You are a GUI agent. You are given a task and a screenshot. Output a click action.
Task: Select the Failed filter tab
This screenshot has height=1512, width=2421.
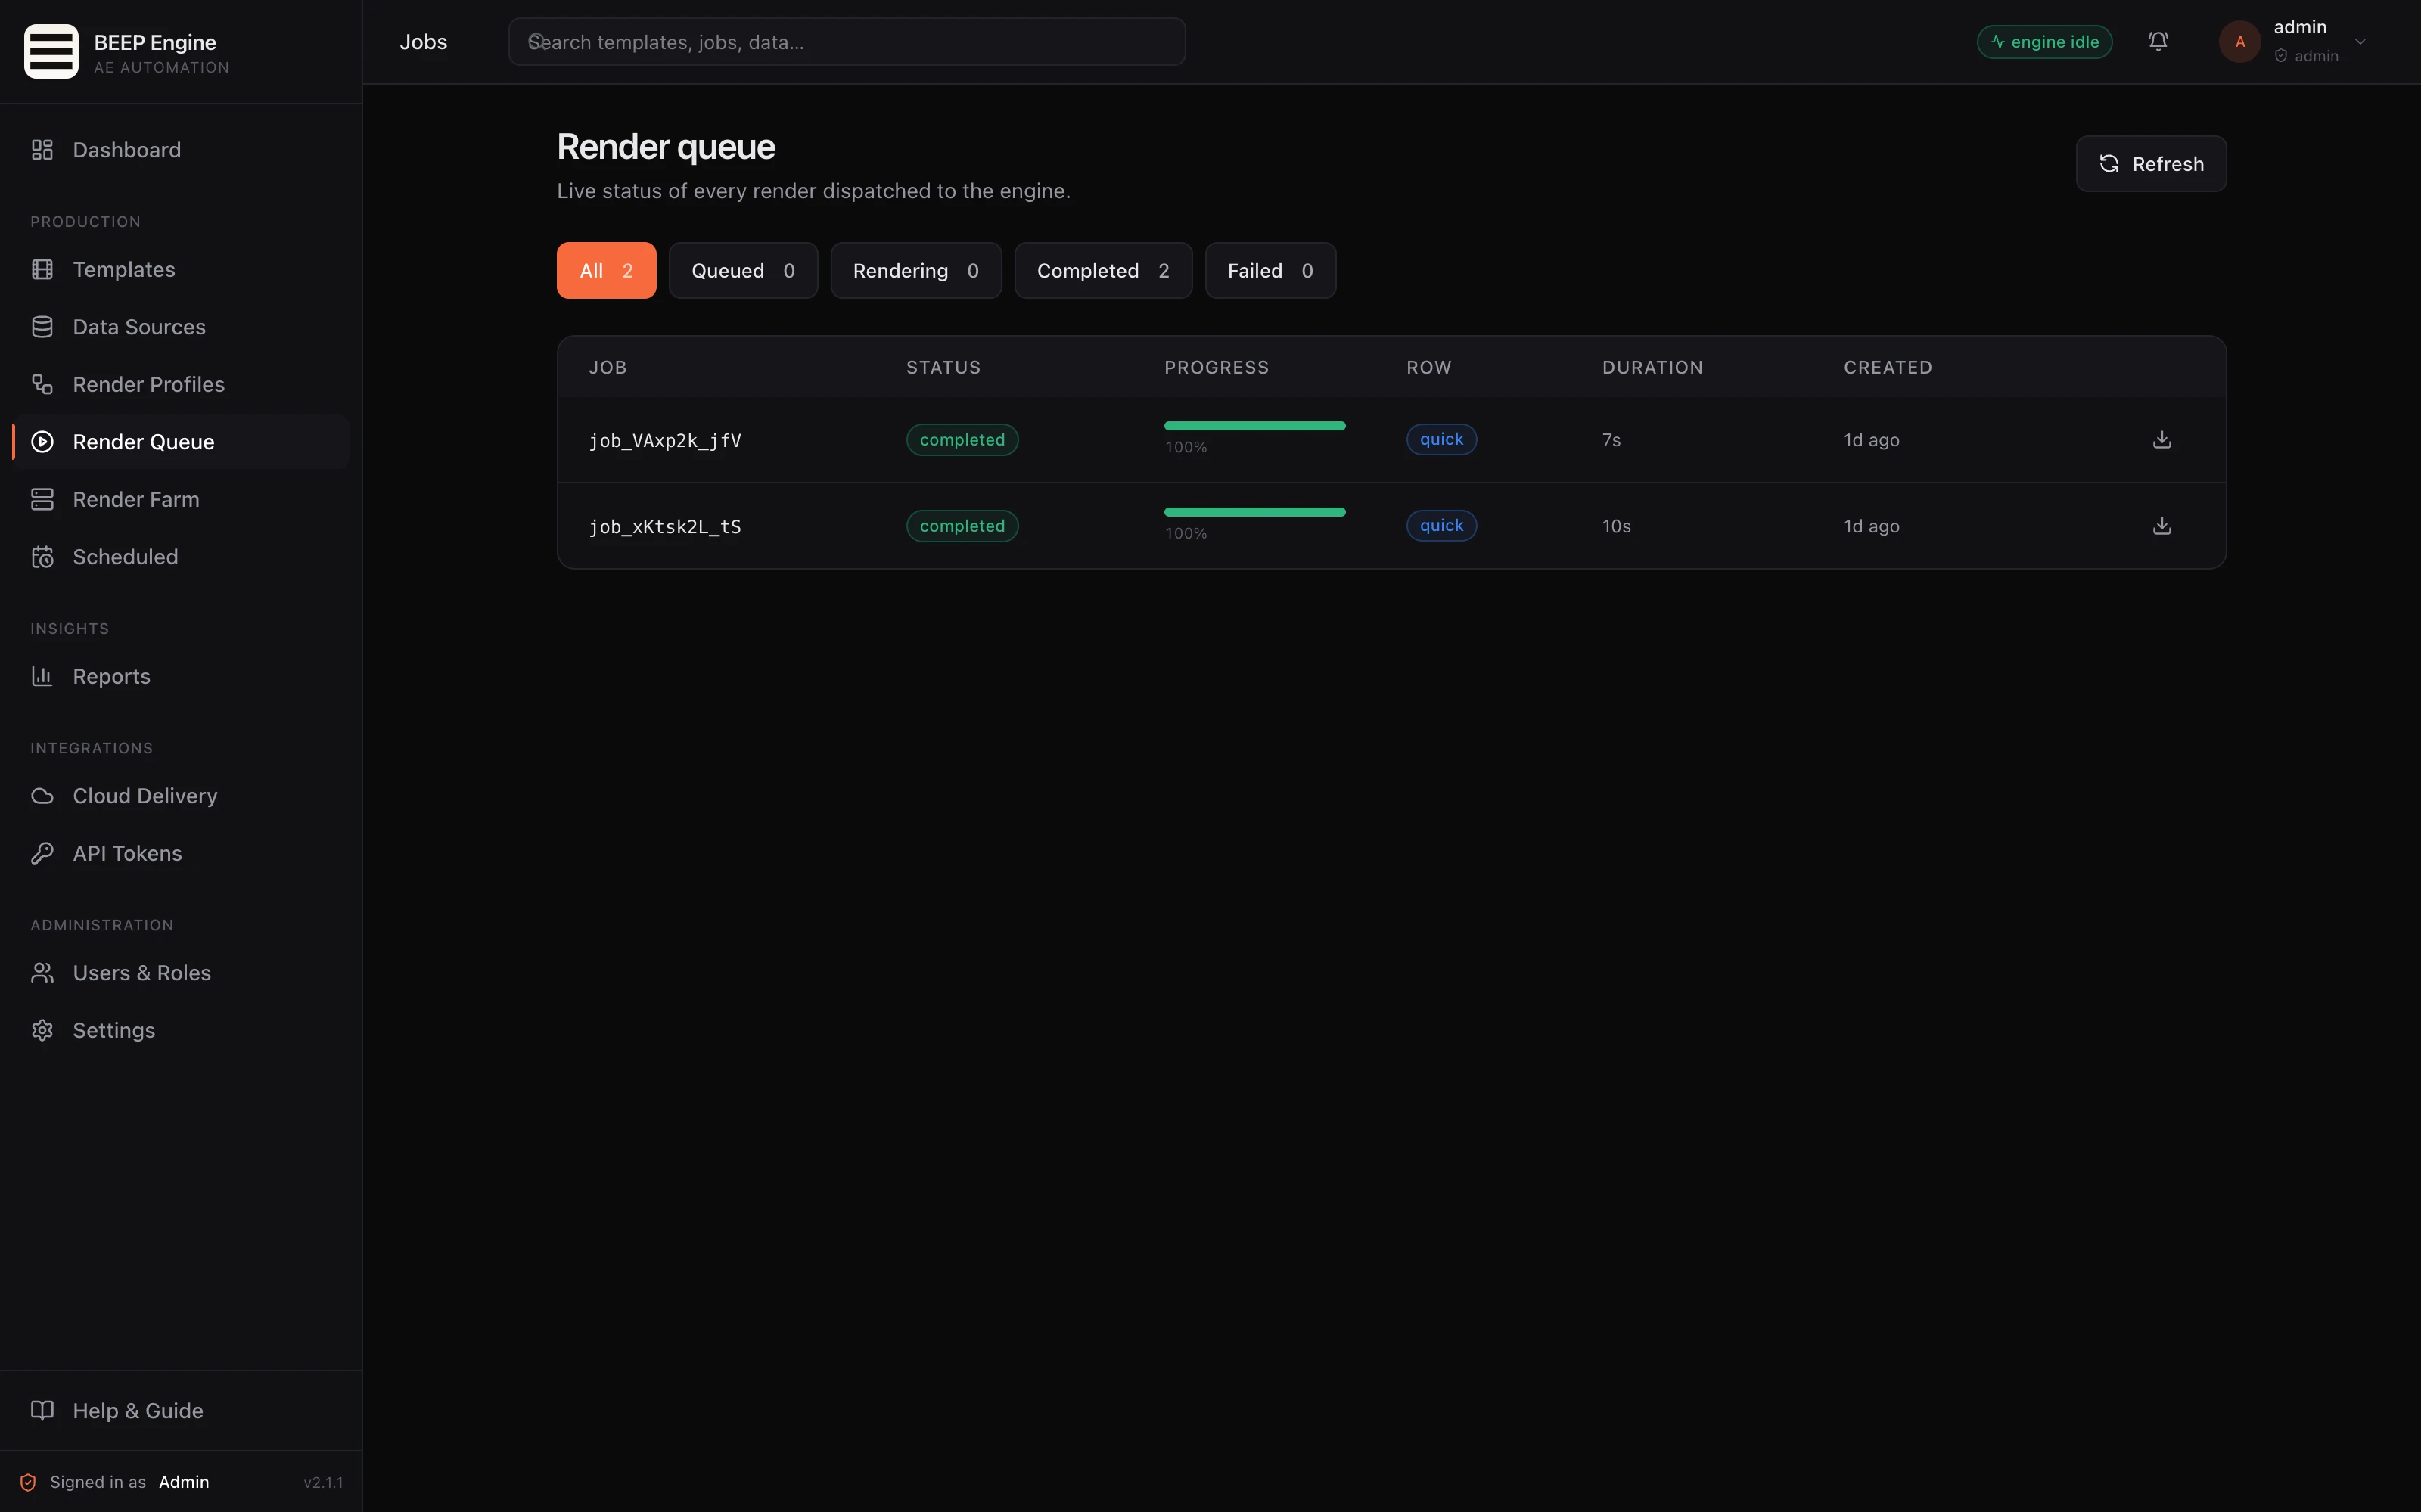[x=1270, y=271]
